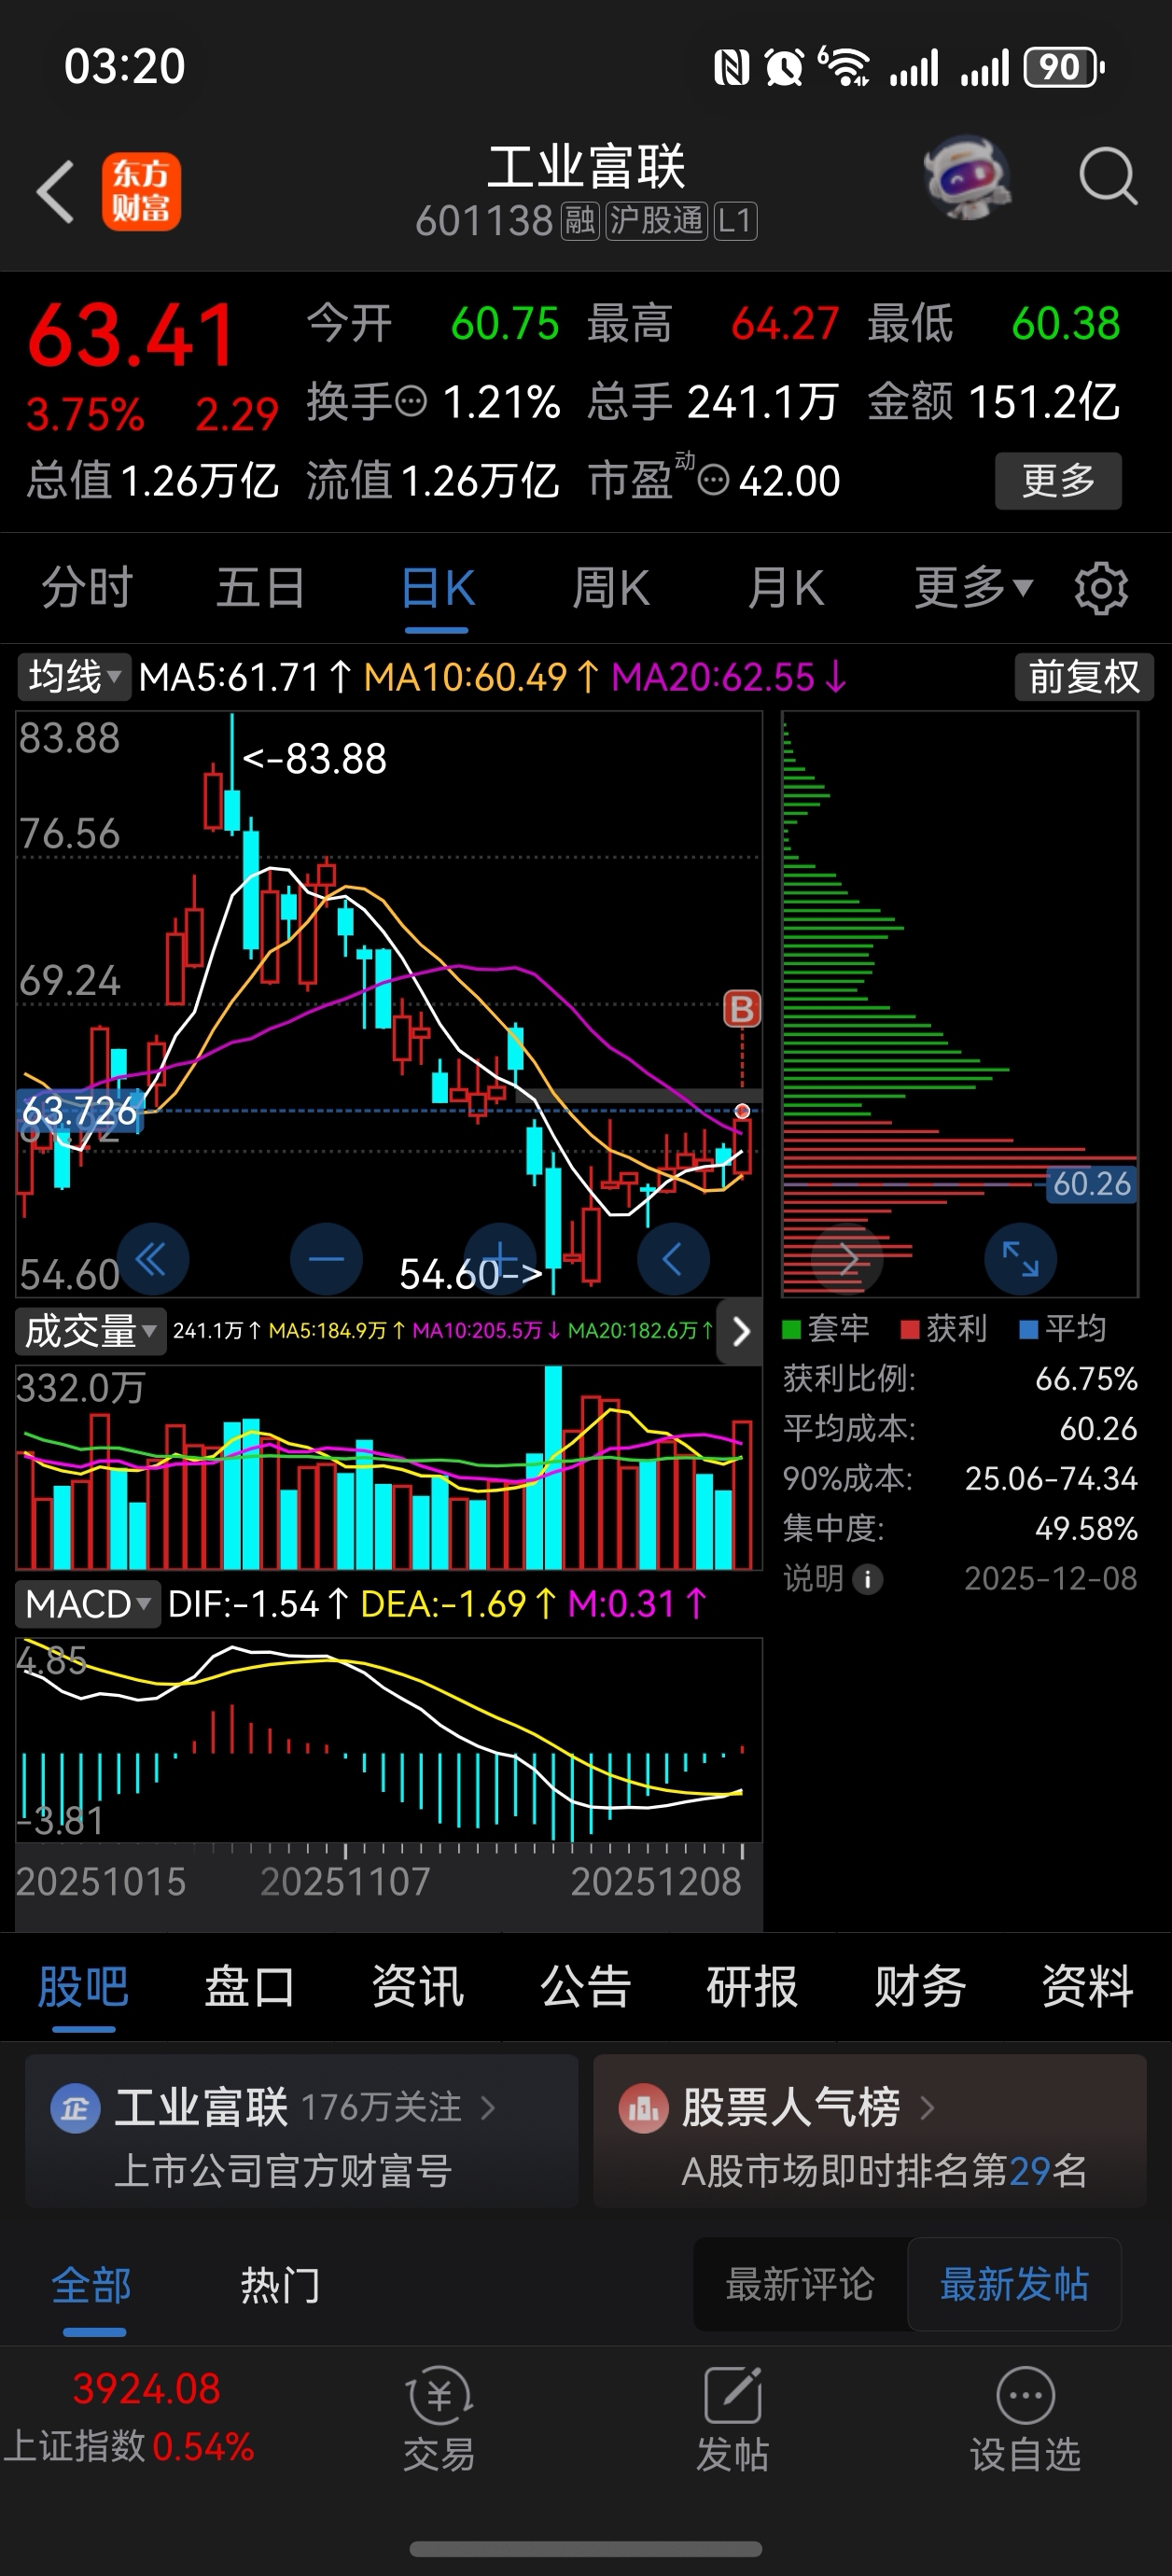
Task: Tap the 套牢 green legend swatch
Action: point(791,1329)
